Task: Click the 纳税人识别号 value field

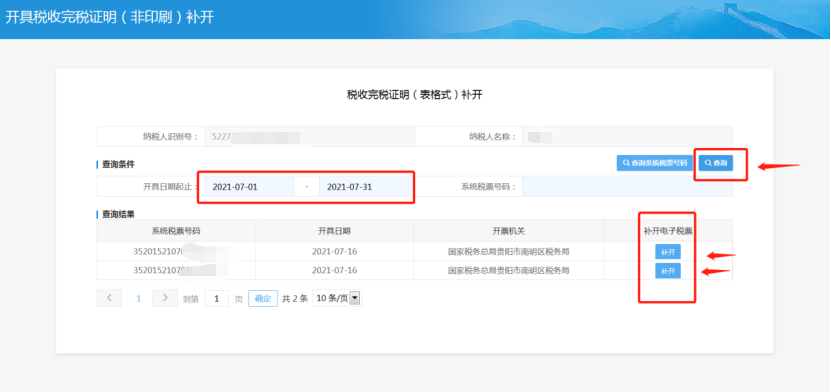Action: point(309,137)
